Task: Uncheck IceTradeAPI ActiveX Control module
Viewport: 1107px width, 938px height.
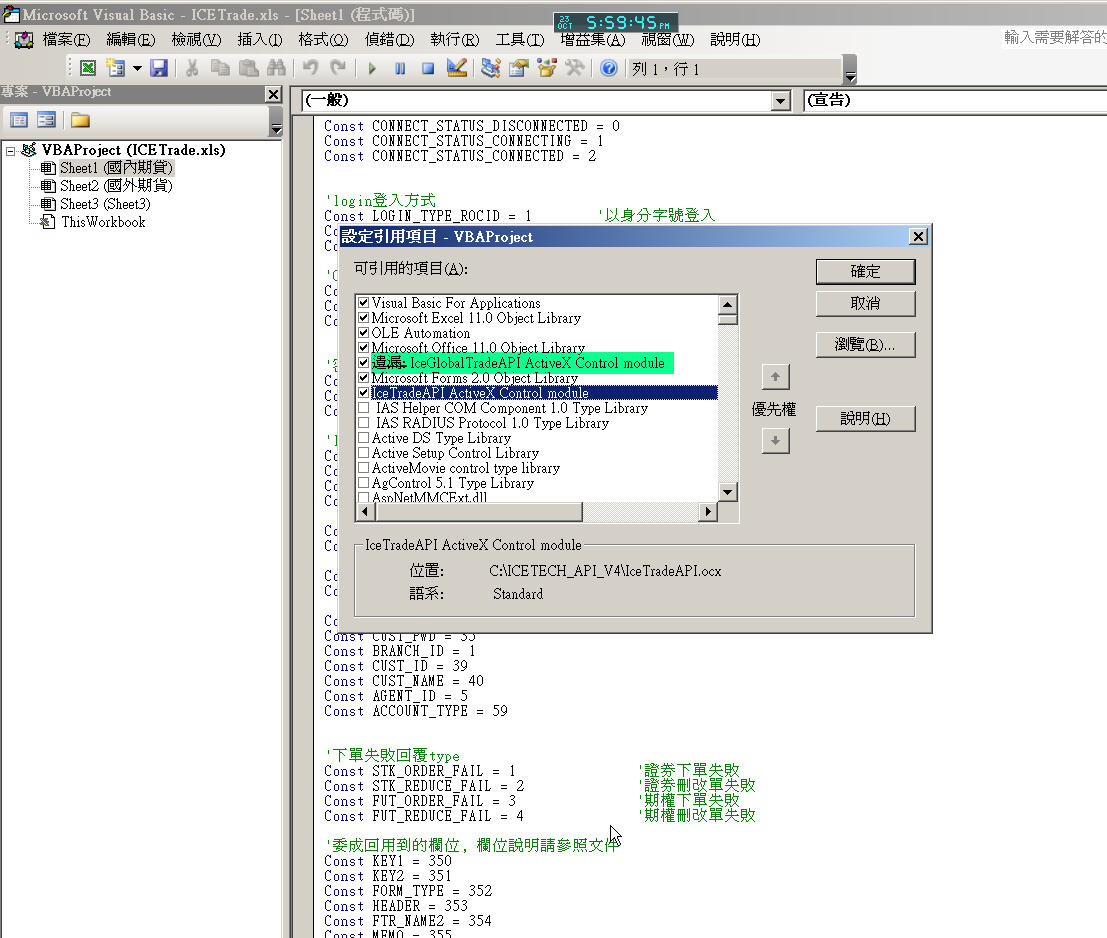Action: (x=364, y=392)
